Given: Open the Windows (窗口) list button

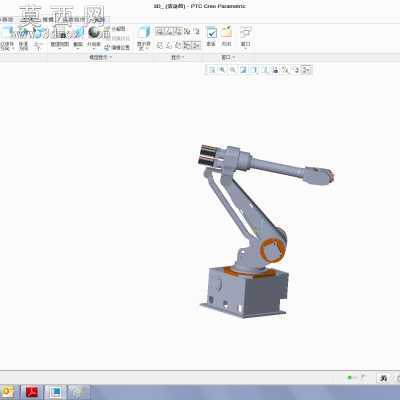Looking at the screenshot, I should (246, 37).
